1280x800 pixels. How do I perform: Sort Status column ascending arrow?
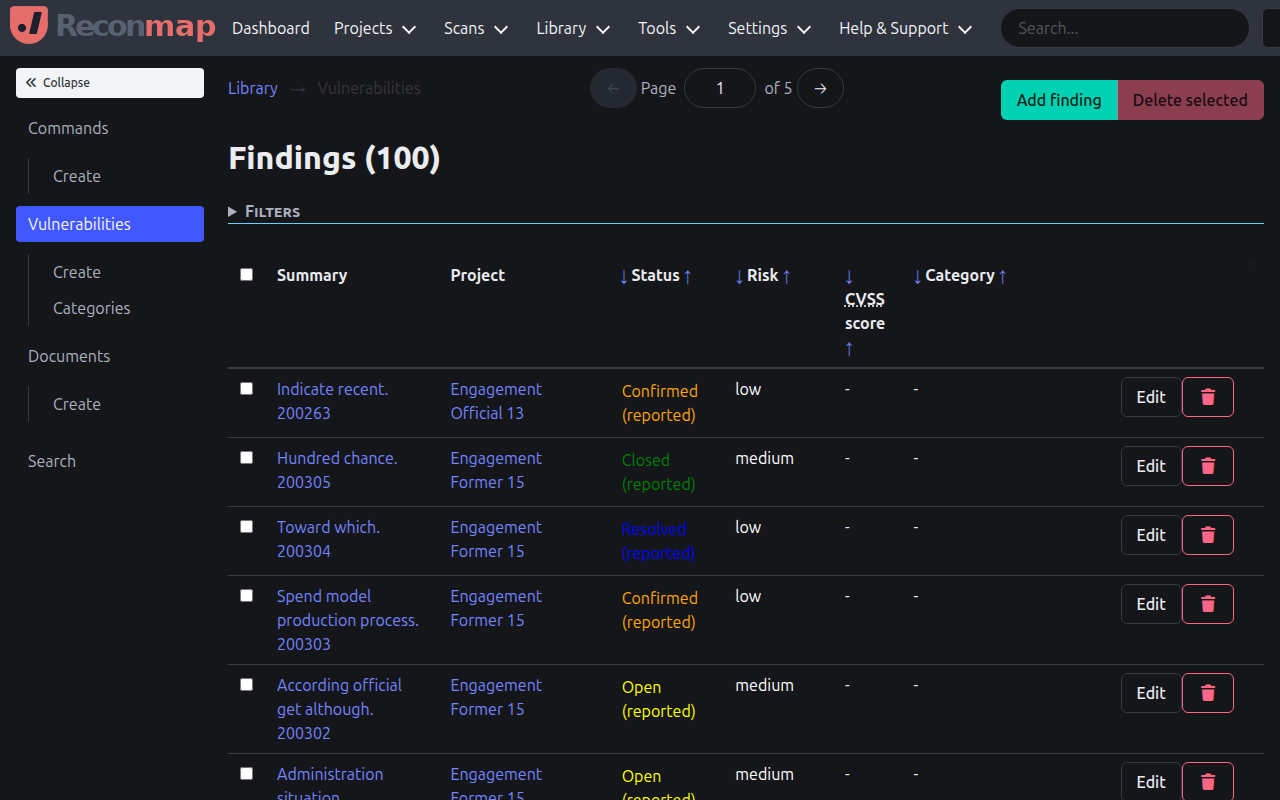point(687,276)
